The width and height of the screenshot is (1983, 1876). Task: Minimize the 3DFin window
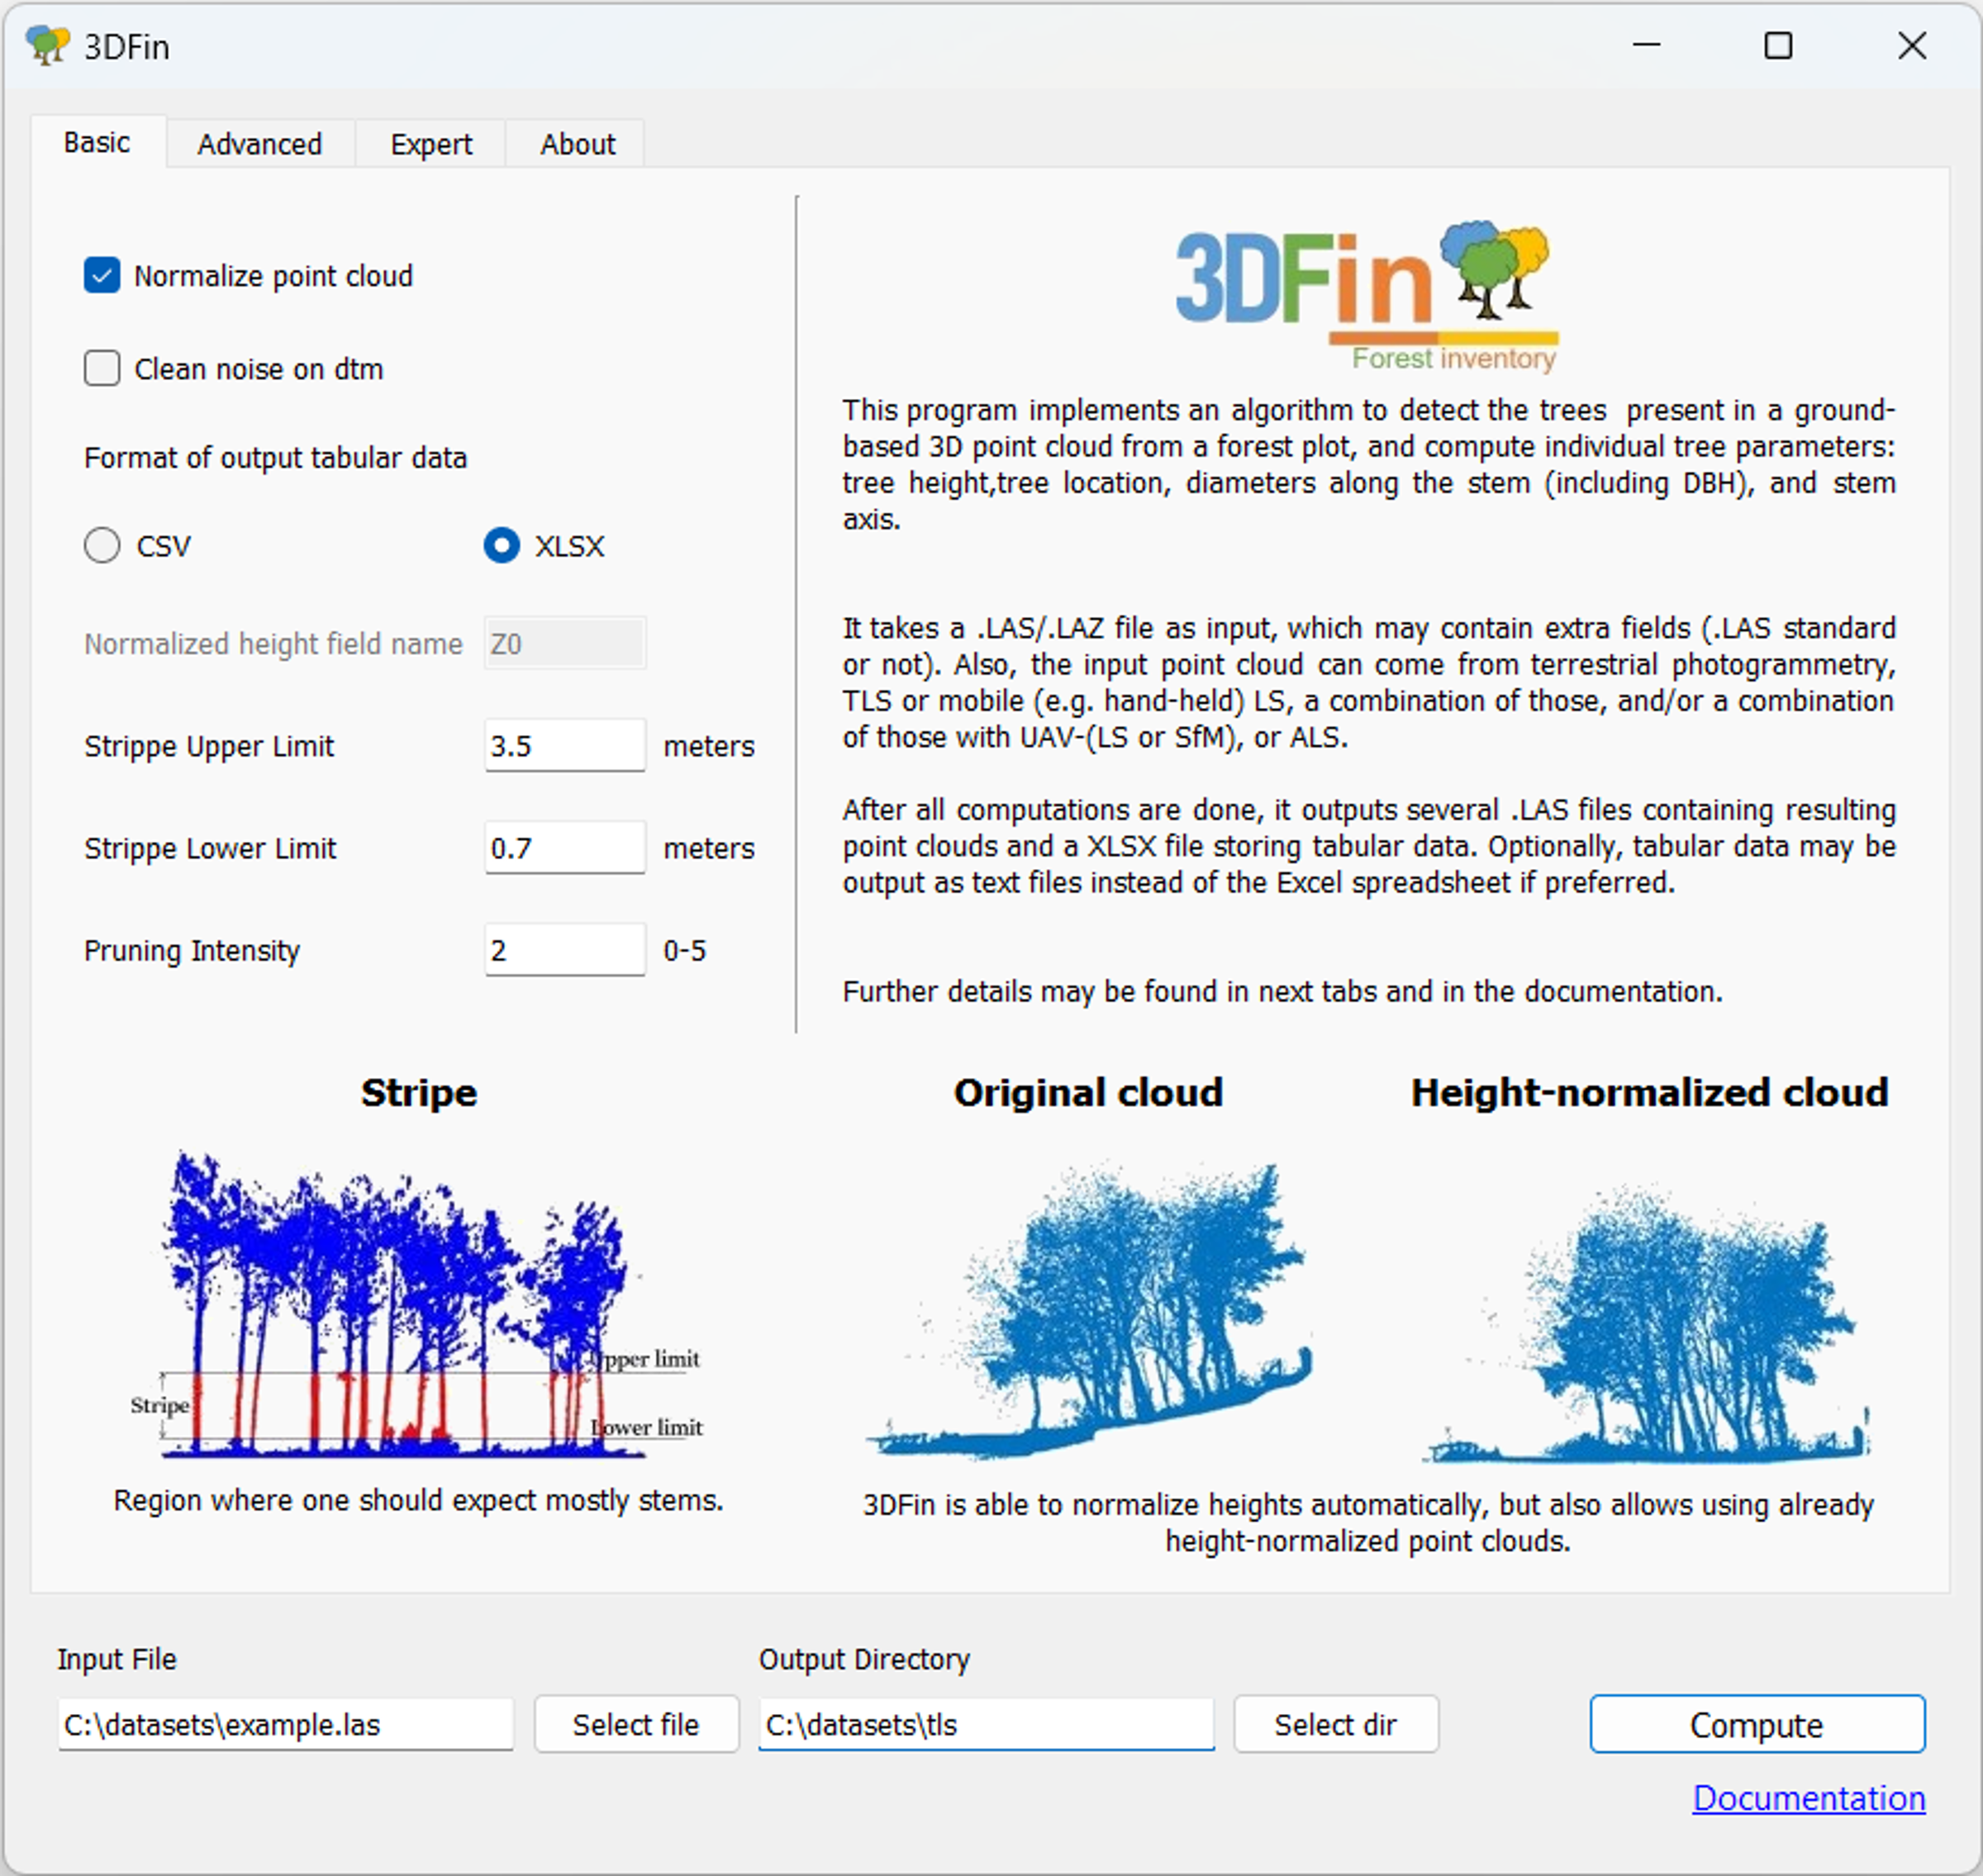click(x=1646, y=46)
